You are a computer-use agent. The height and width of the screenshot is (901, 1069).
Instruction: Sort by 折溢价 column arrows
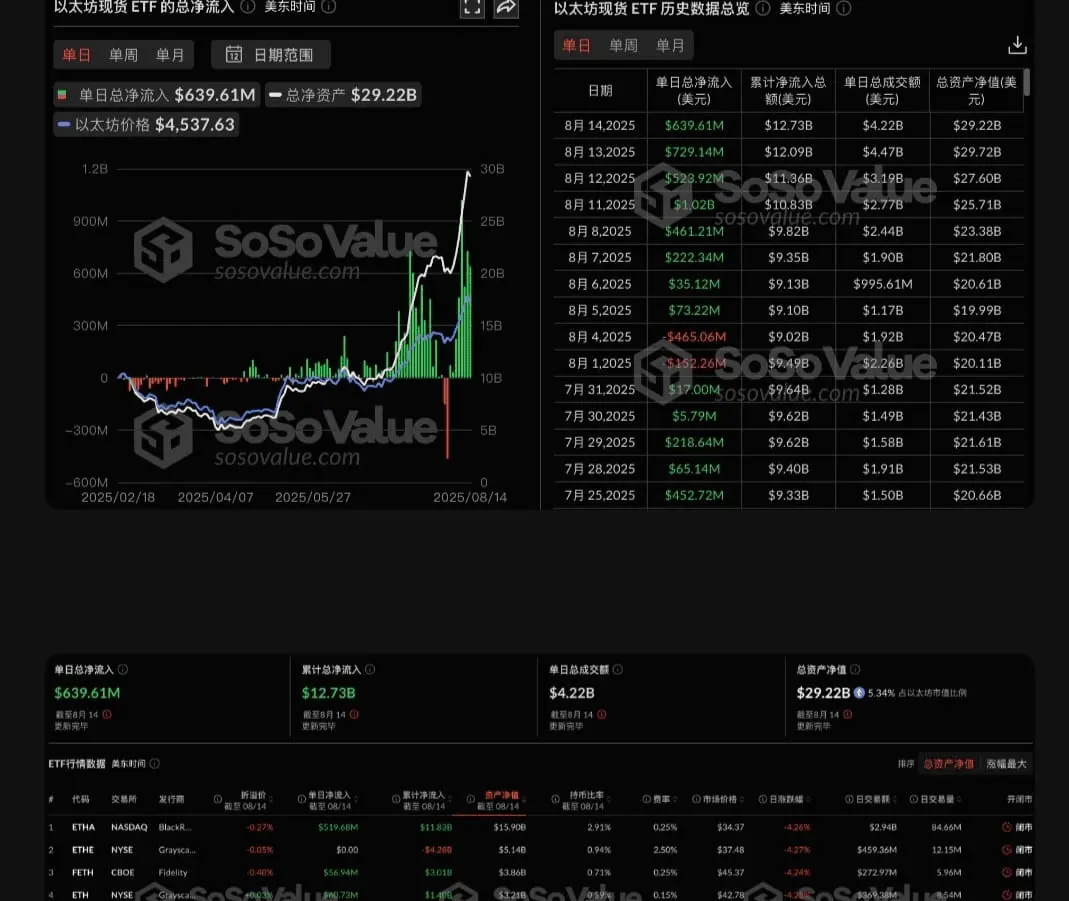pyautogui.click(x=271, y=799)
